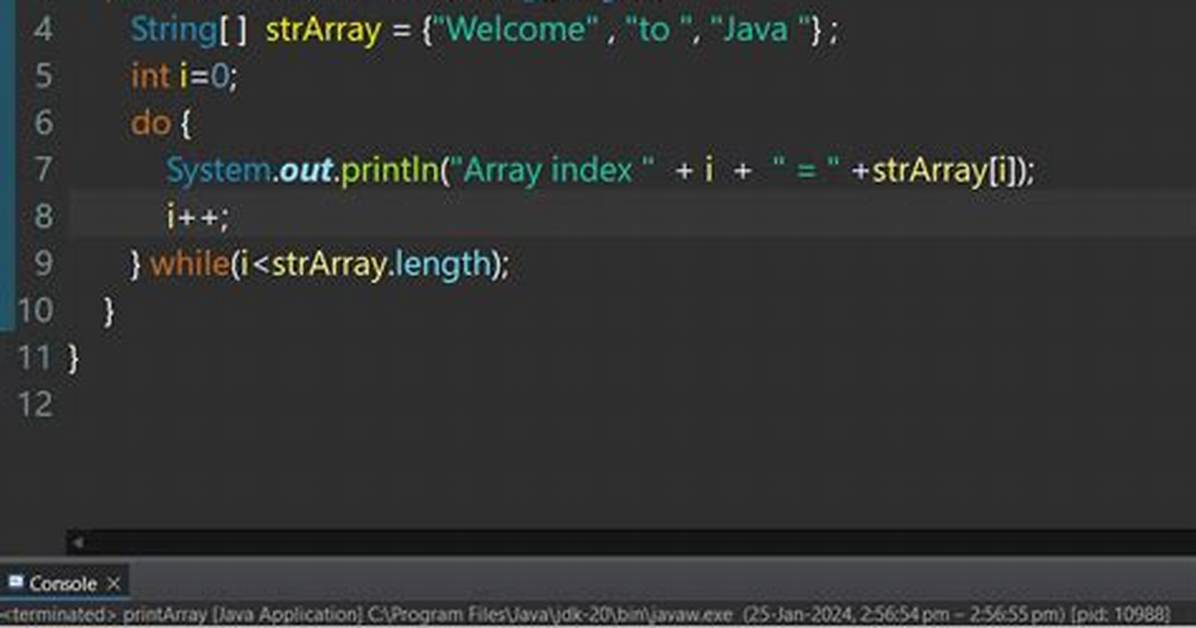Viewport: 1196px width, 628px height.
Task: Click the Console view icon
Action: [x=15, y=582]
